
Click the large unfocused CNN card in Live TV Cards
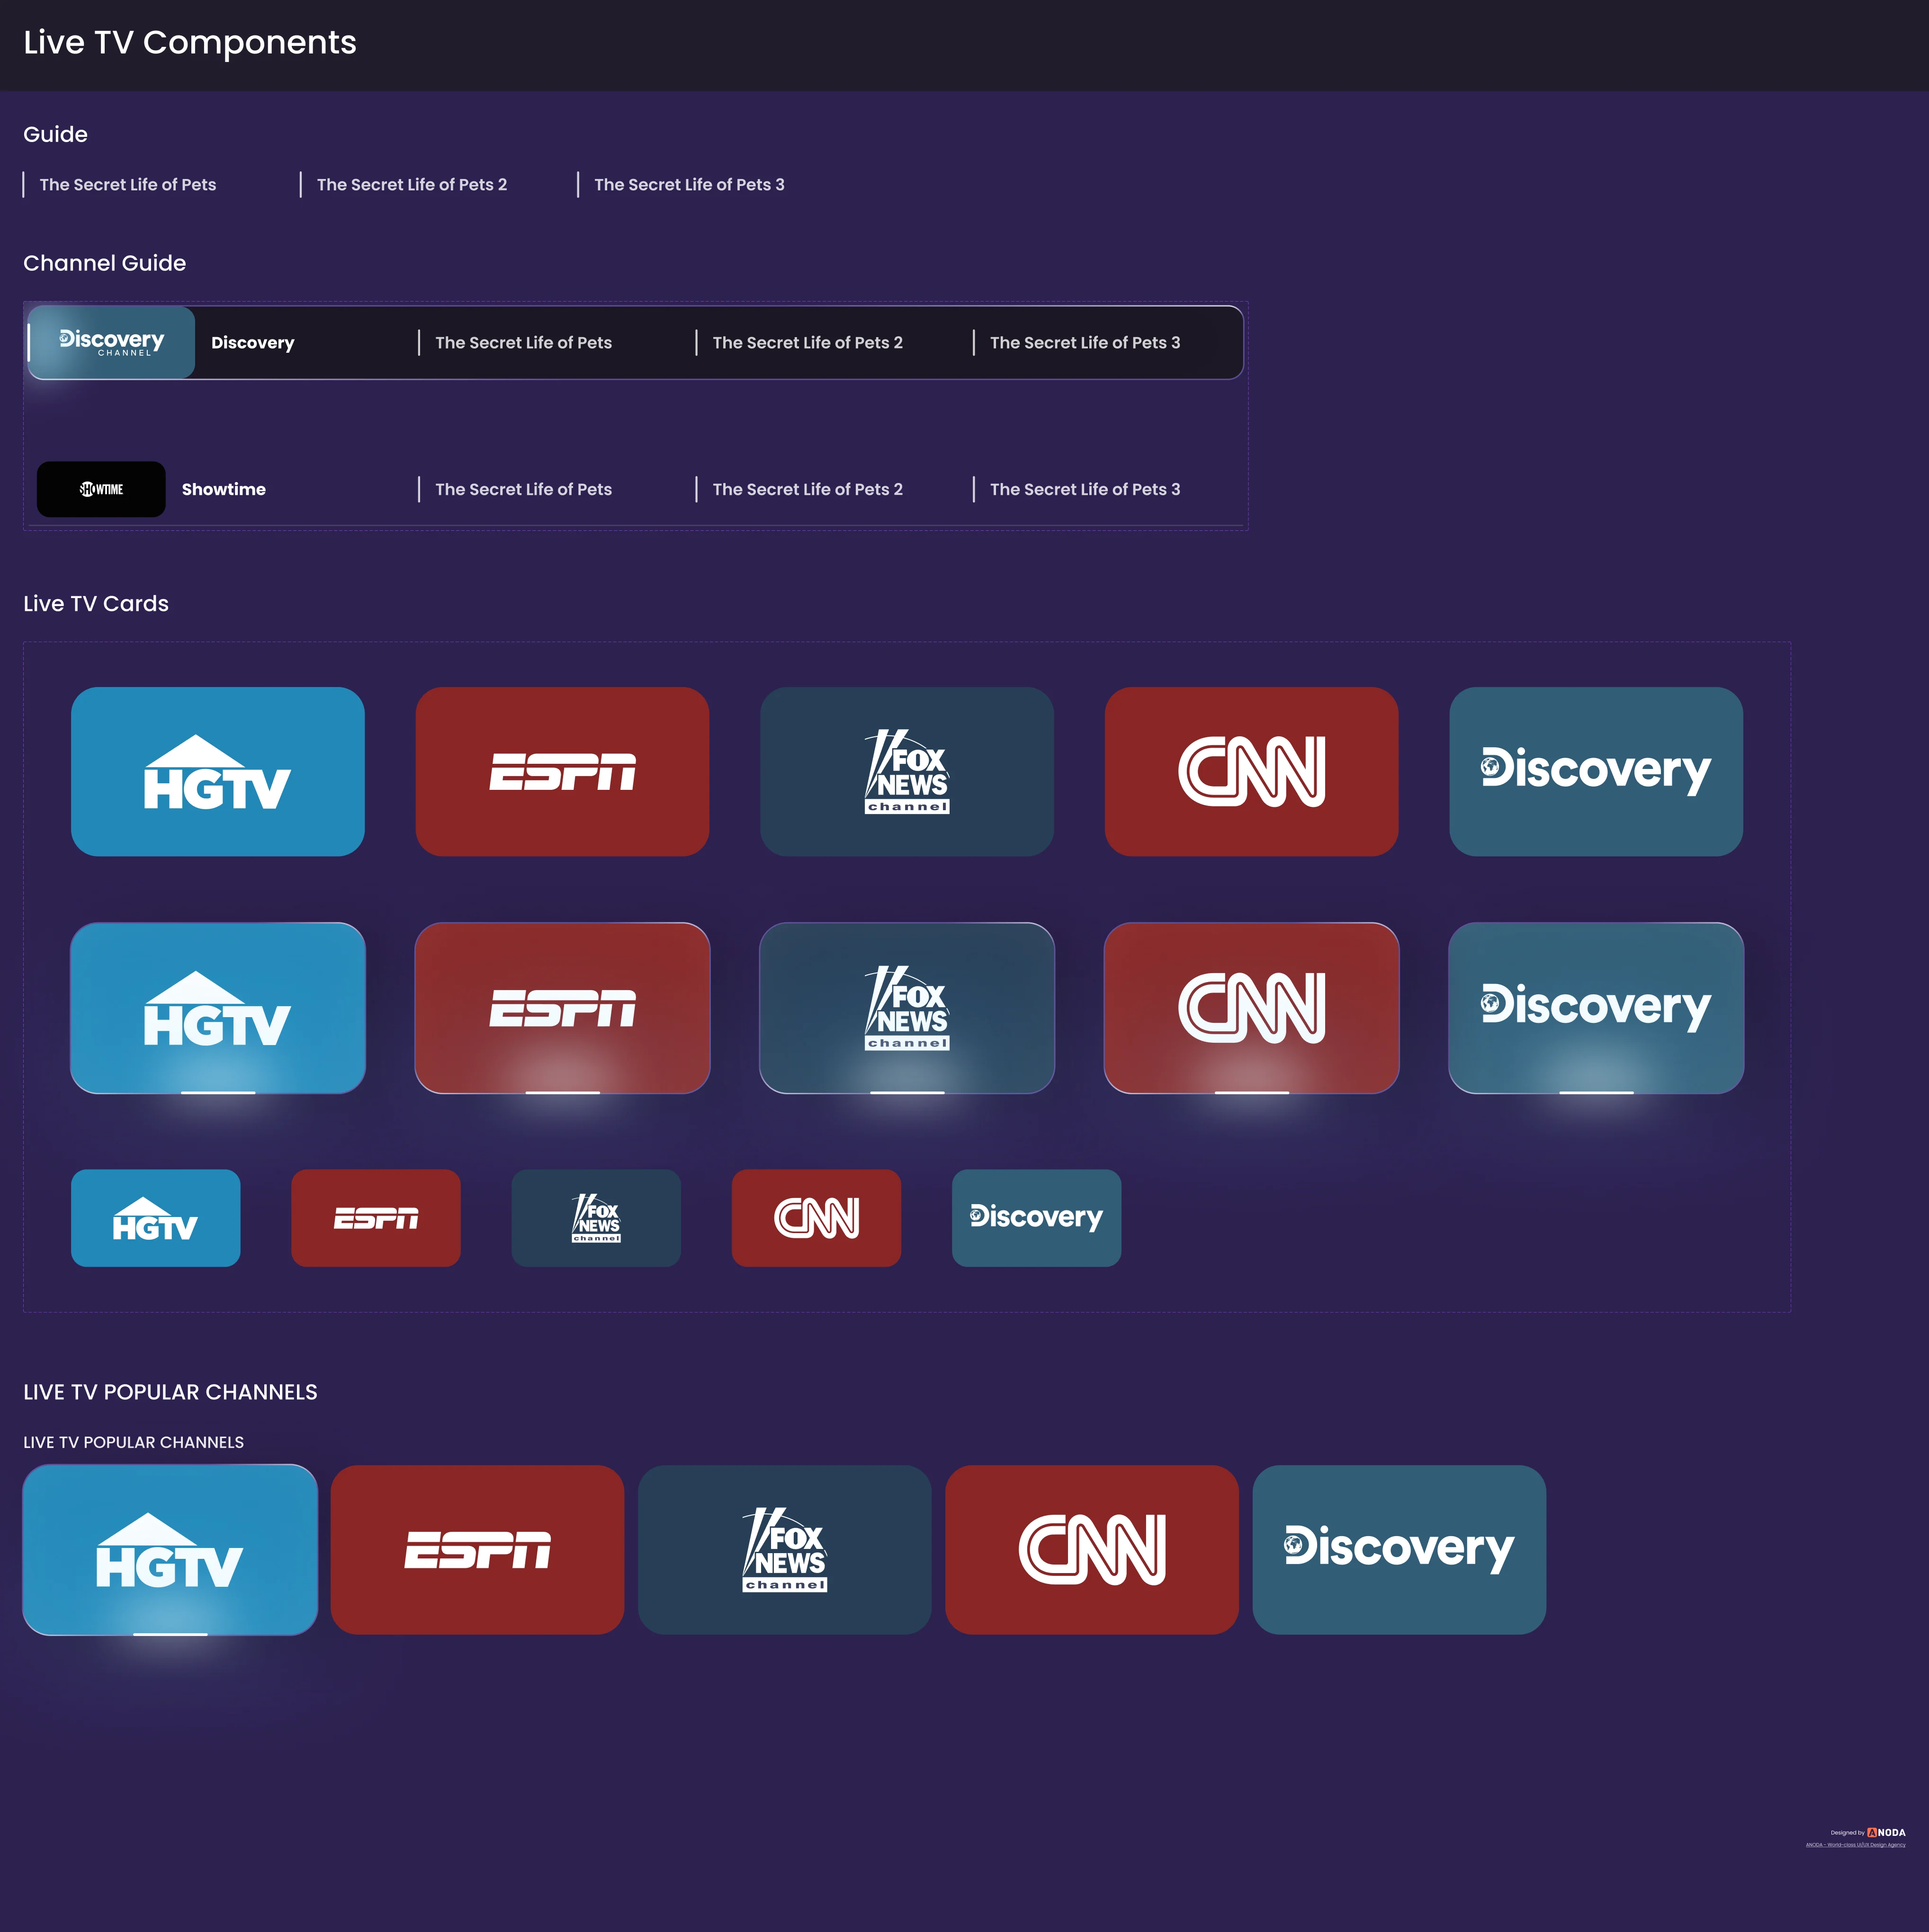point(1251,771)
